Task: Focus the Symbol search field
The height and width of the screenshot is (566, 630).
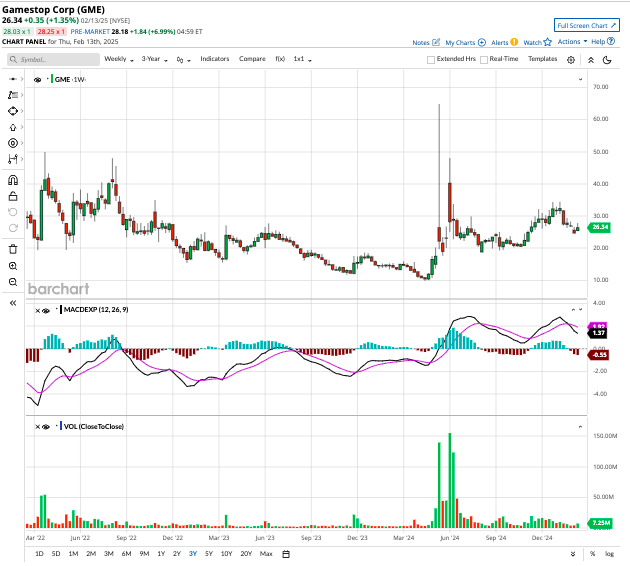Action: point(53,59)
